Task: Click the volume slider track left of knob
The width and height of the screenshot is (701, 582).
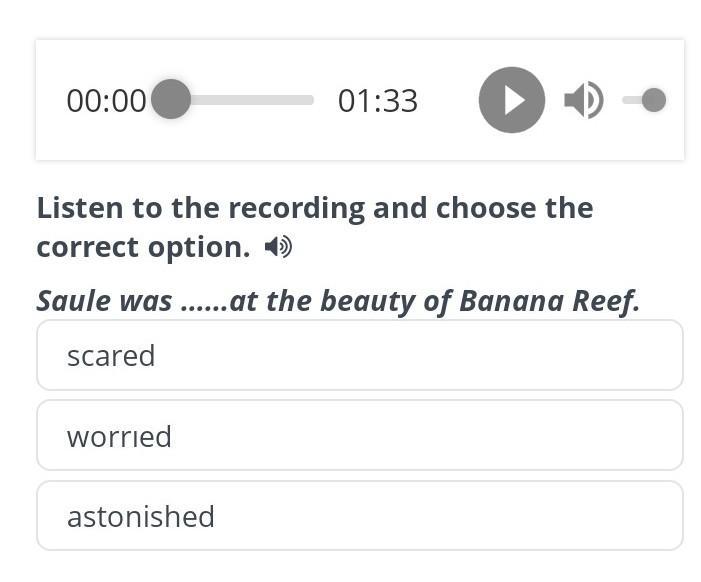Action: (632, 100)
